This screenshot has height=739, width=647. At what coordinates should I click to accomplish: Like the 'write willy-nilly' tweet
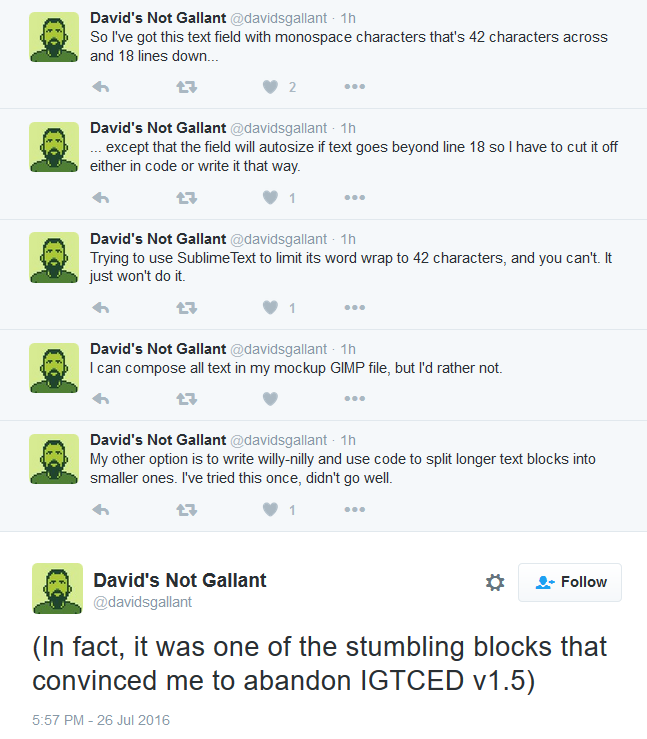[x=270, y=509]
